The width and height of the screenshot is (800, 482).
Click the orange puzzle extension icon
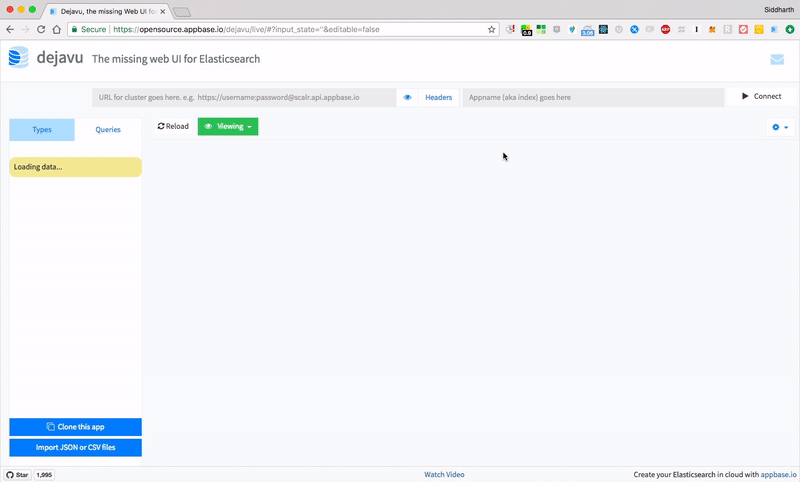[x=712, y=30]
